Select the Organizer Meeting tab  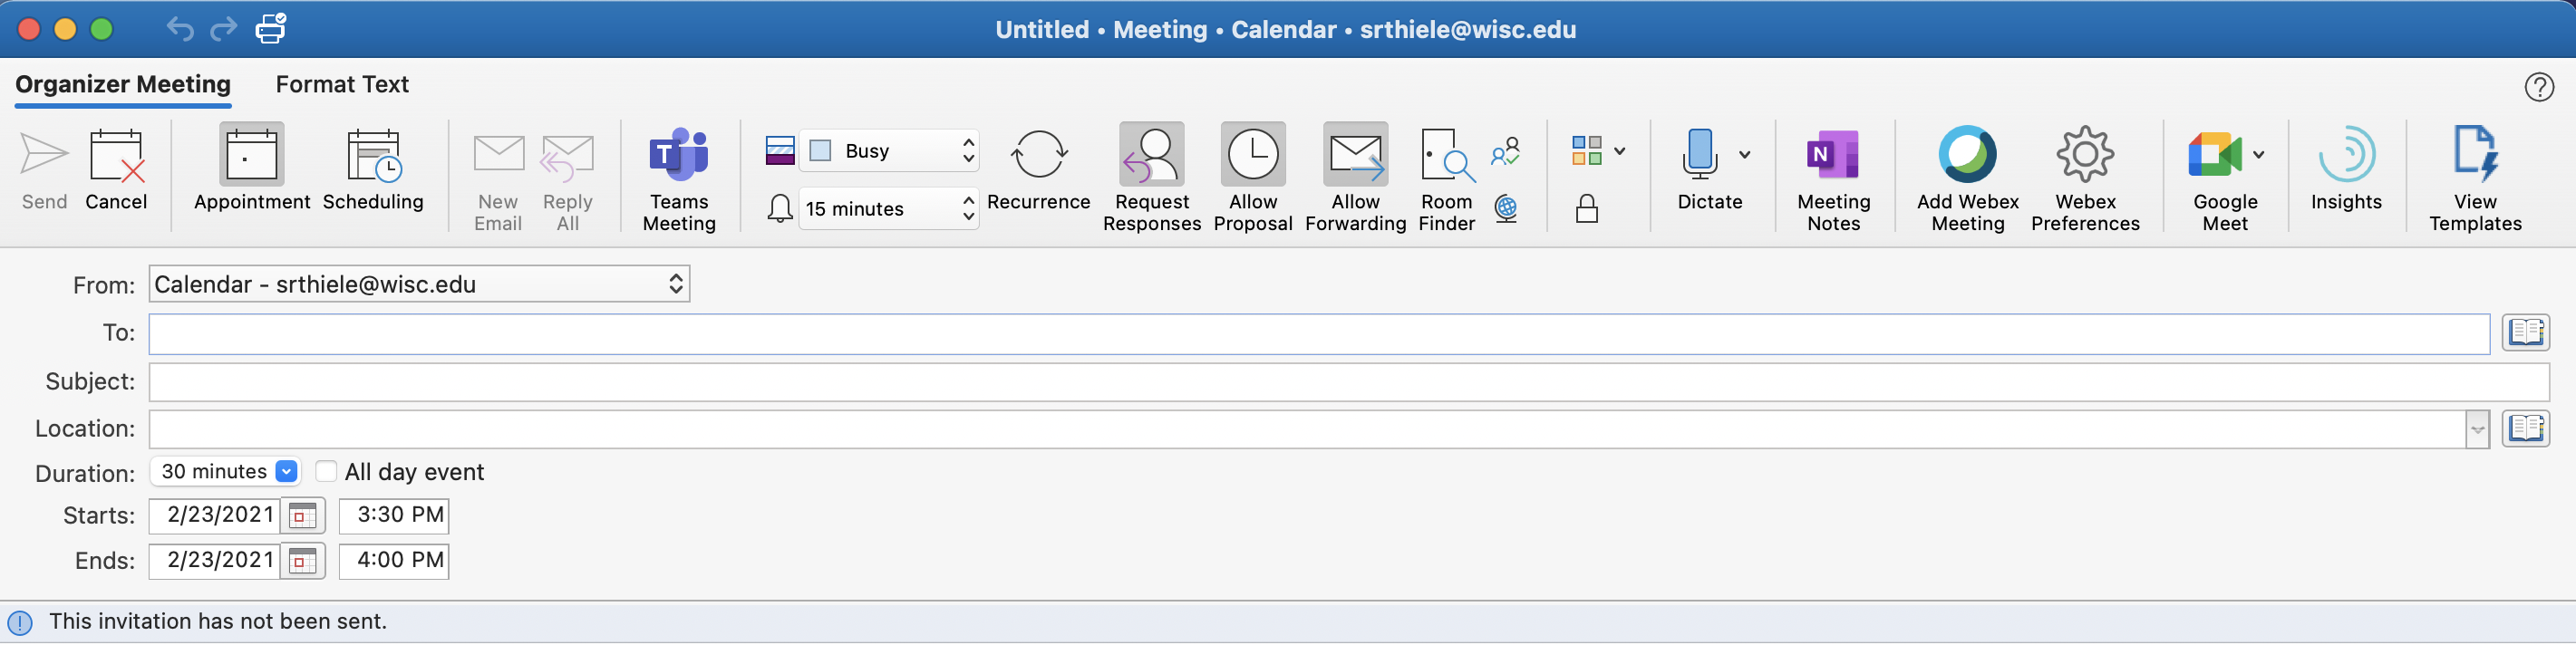pos(123,85)
